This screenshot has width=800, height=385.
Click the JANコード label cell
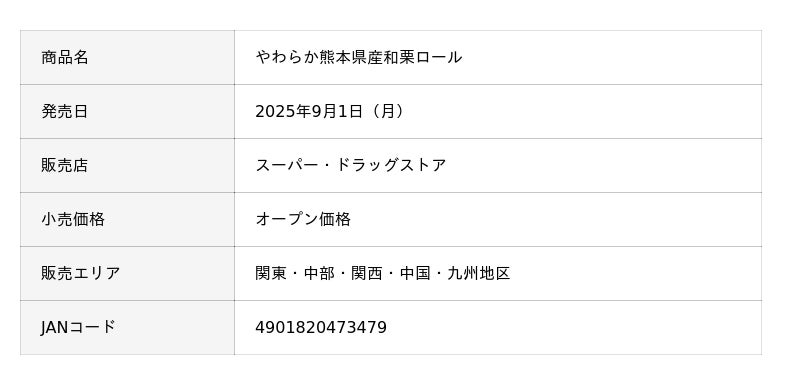point(127,327)
